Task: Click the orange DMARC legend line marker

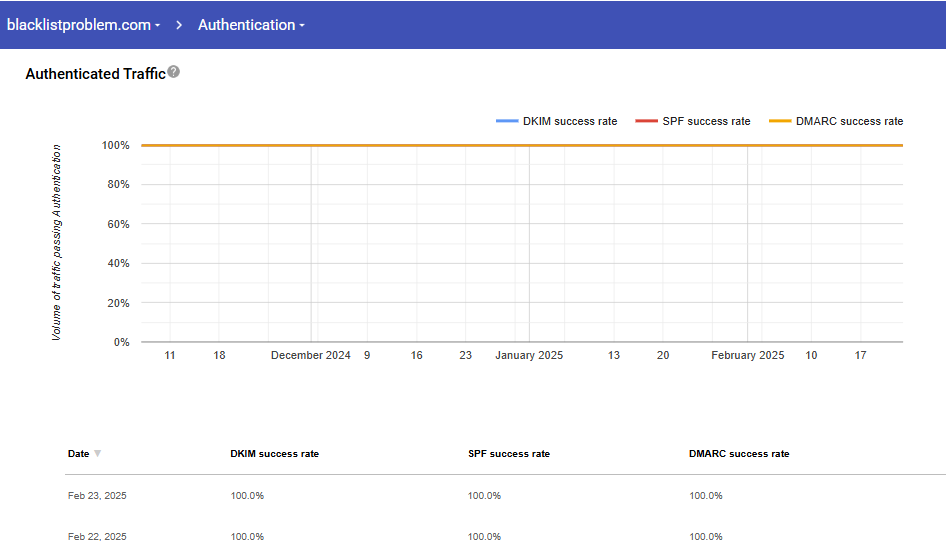Action: (x=780, y=122)
